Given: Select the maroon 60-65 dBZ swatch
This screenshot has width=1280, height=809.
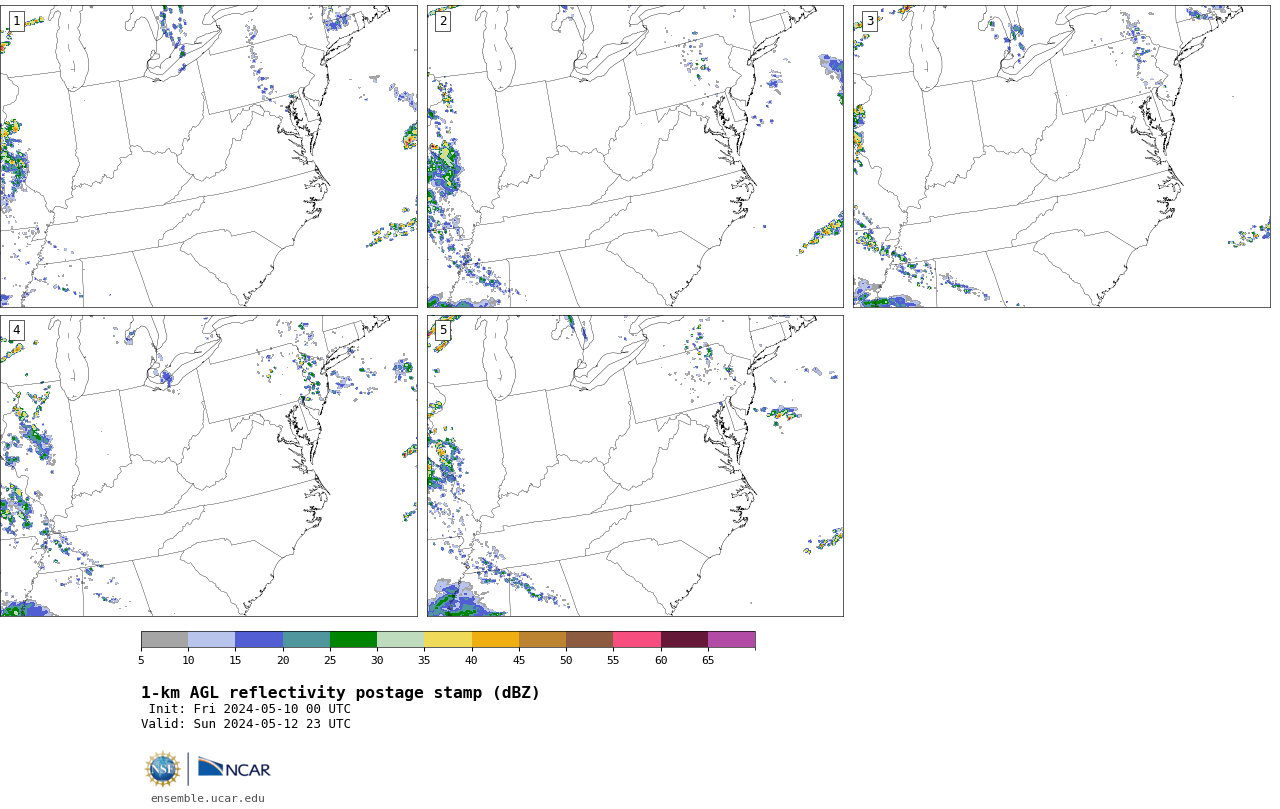Looking at the screenshot, I should pyautogui.click(x=684, y=640).
